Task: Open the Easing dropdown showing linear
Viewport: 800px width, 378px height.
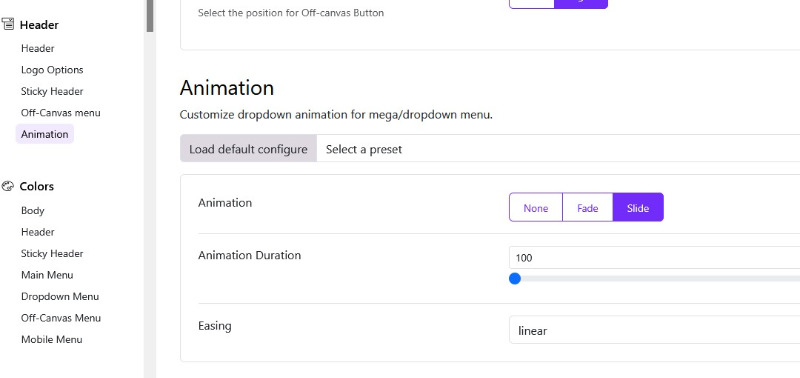Action: pos(655,330)
